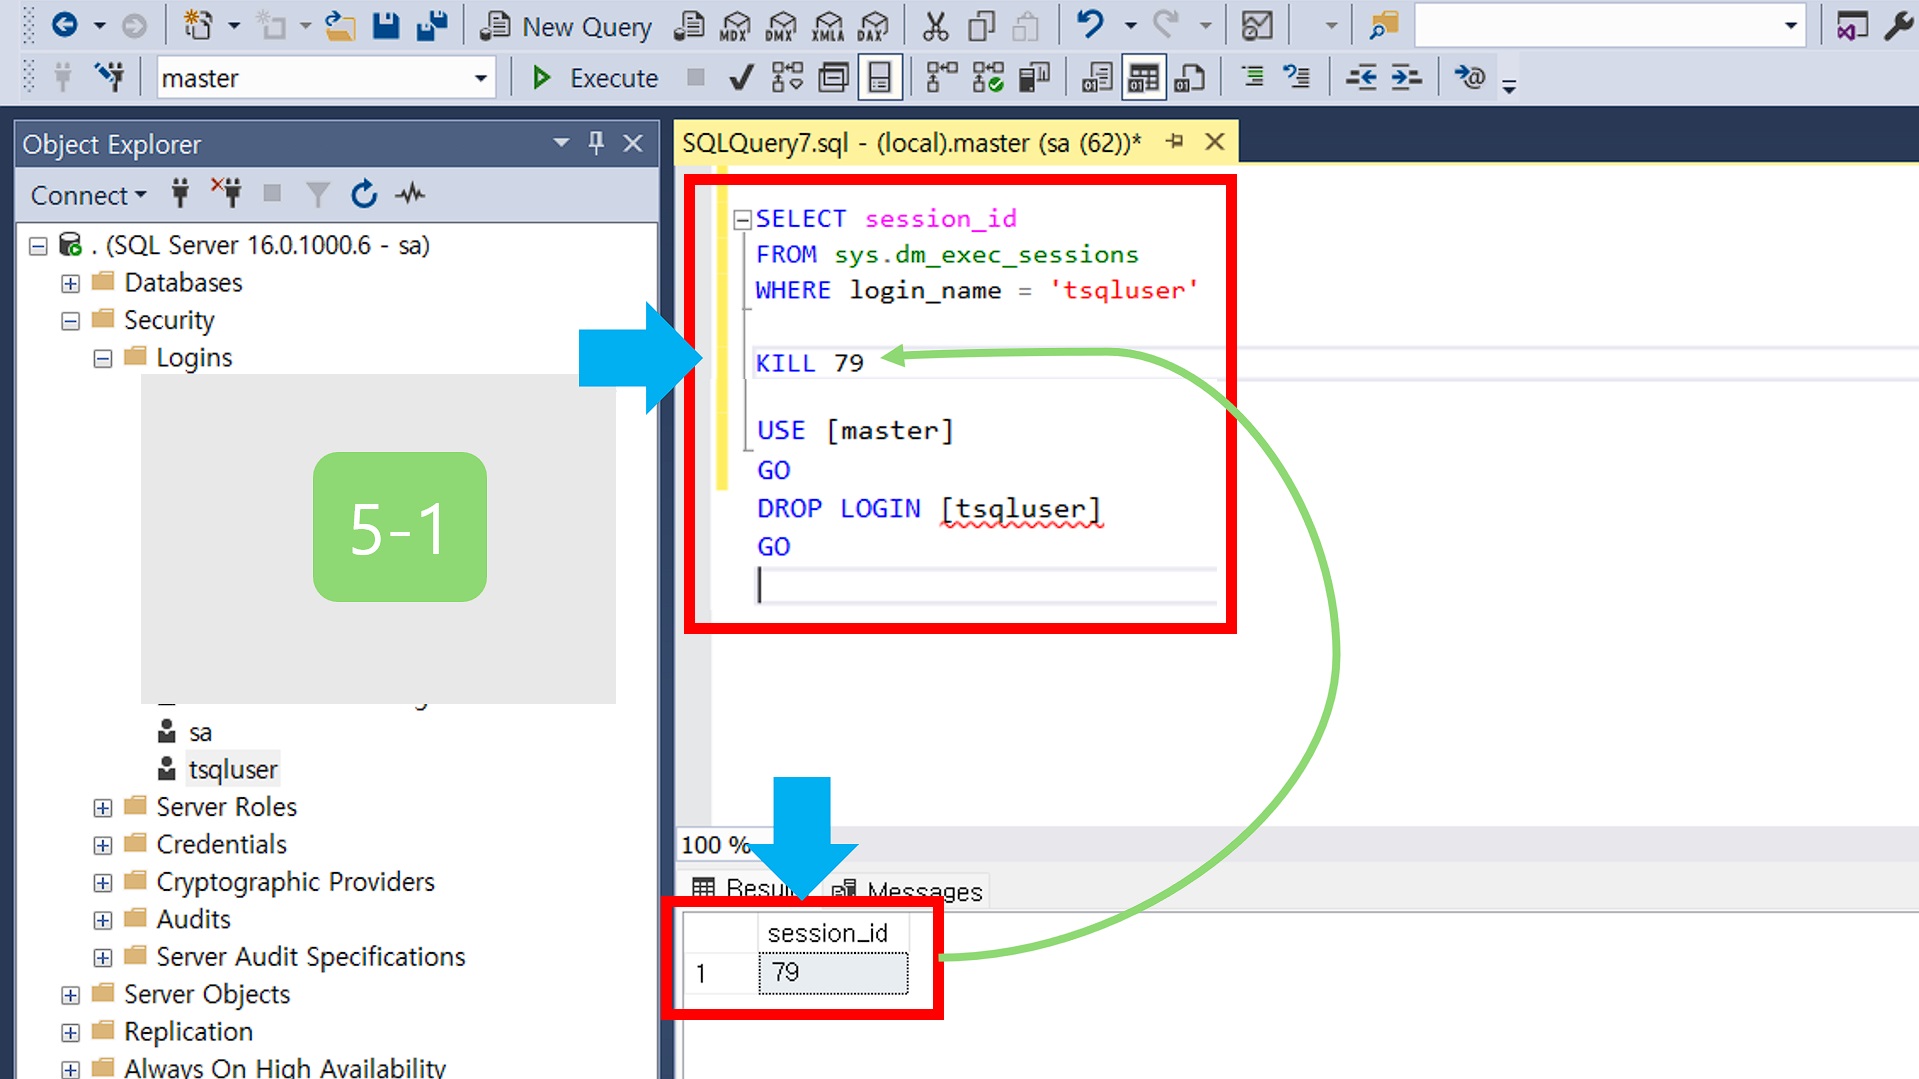Open a new MDX query
The image size is (1919, 1079).
pyautogui.click(x=735, y=26)
